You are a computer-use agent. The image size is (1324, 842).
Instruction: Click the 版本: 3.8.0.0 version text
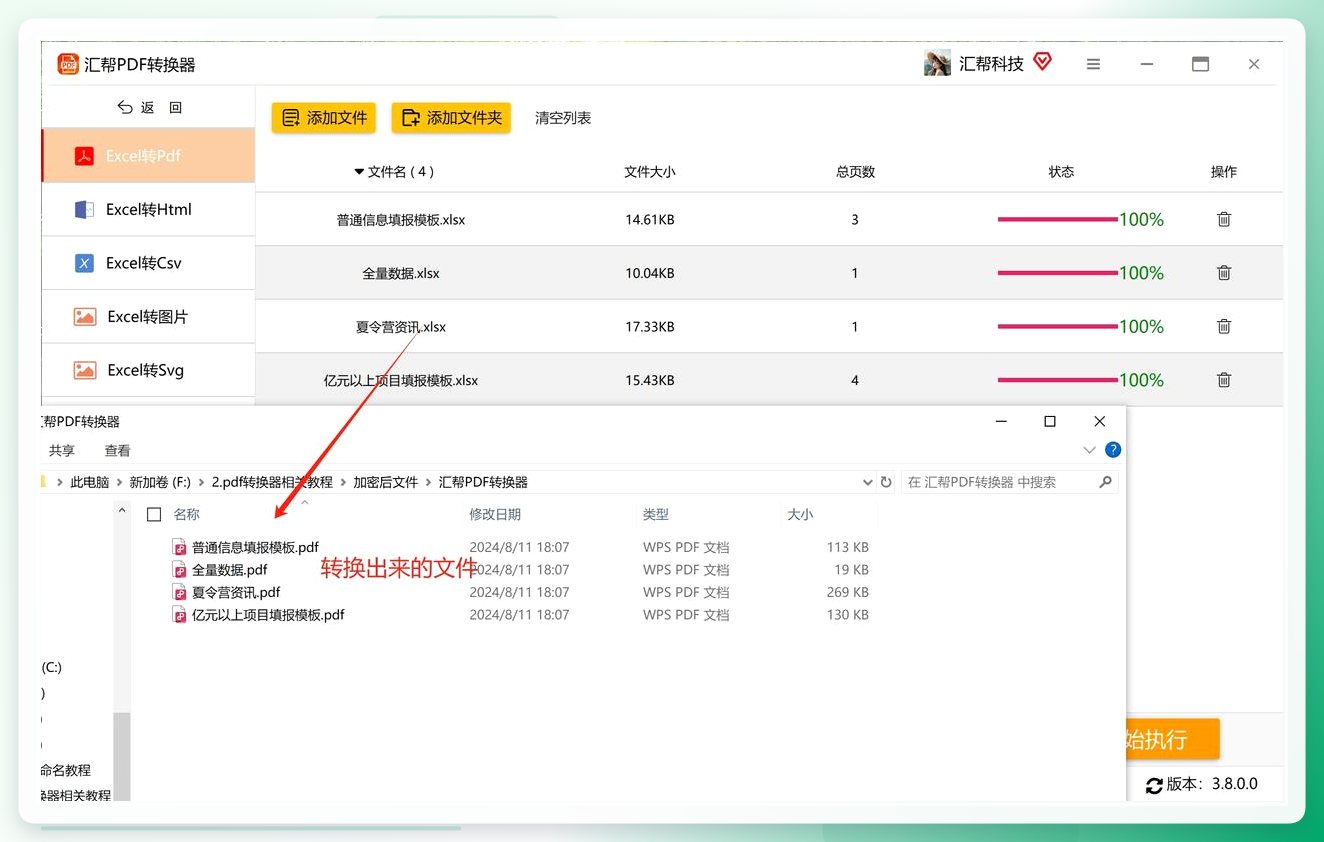pos(1212,784)
